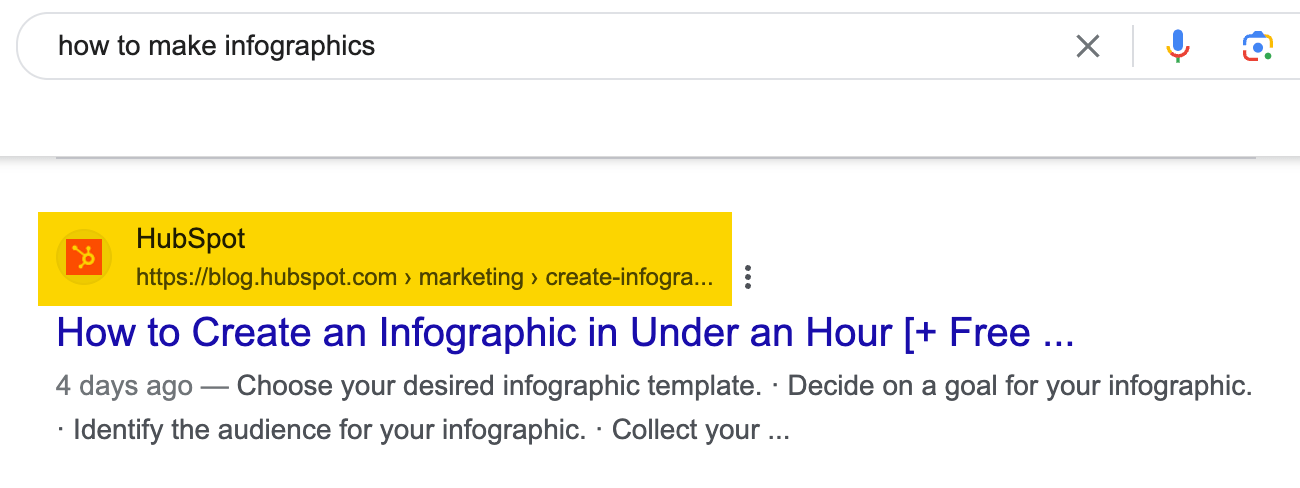Click the '4 days ago' date text
Viewport: 1300px width, 488px height.
click(x=124, y=386)
